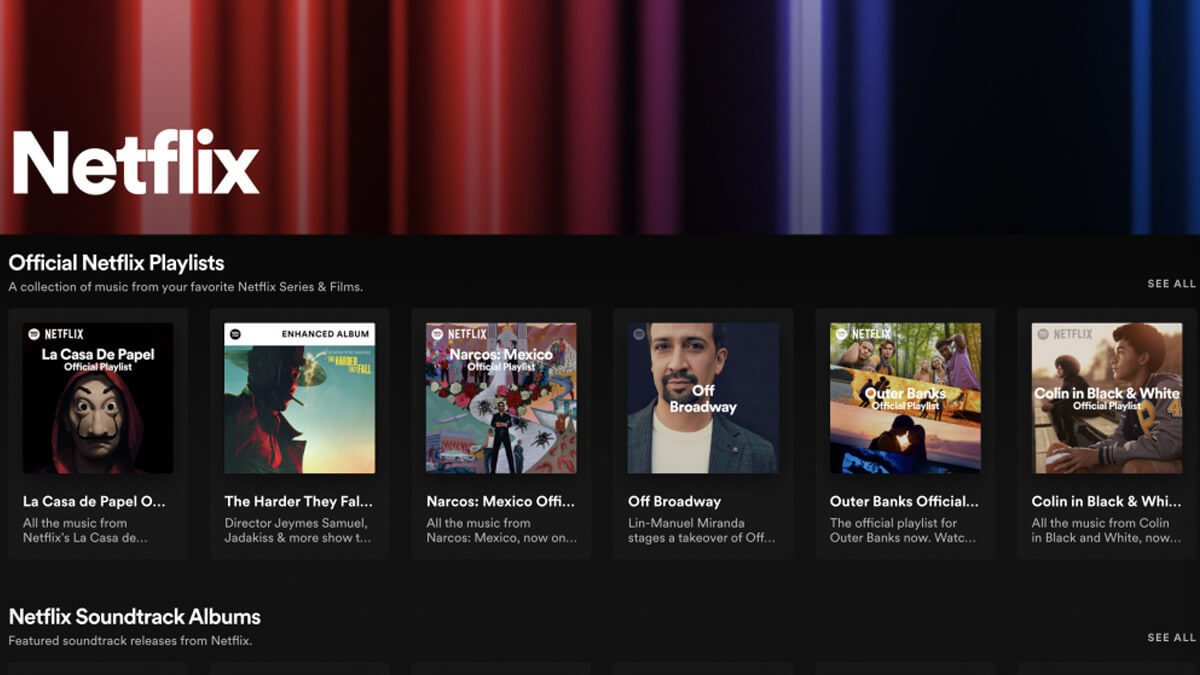This screenshot has width=1200, height=675.
Task: Click "Outer Banks Official..." title text
Action: coord(904,502)
